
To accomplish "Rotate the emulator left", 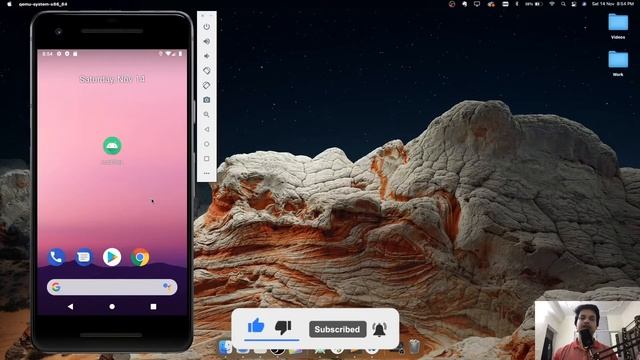I will tap(207, 71).
